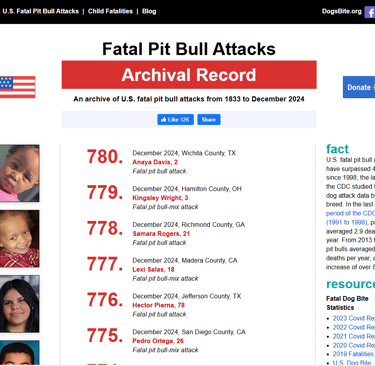Image resolution: width=375 pixels, height=366 pixels.
Task: Click the Donate button
Action: [359, 87]
